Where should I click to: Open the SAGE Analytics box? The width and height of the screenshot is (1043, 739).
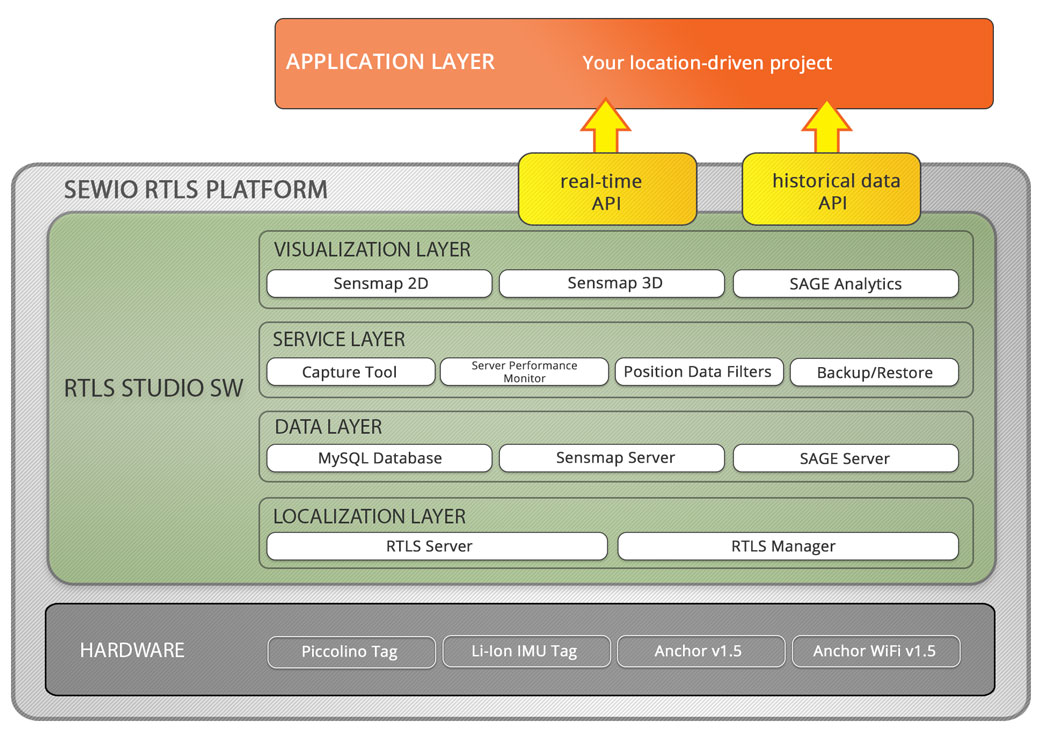click(846, 283)
